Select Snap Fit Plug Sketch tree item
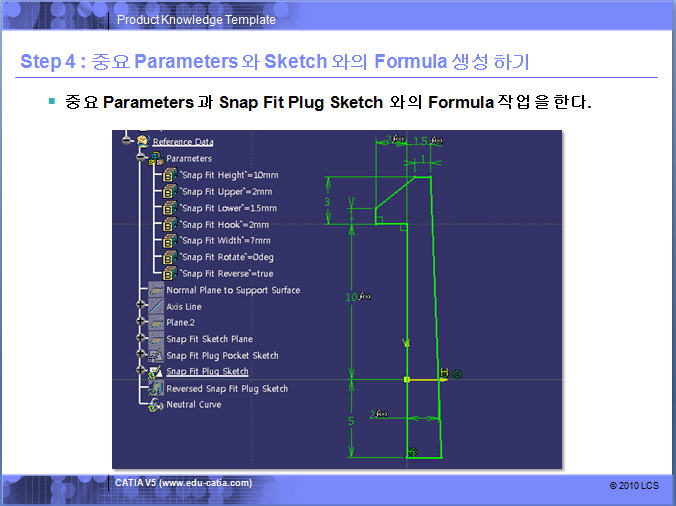 [x=207, y=372]
